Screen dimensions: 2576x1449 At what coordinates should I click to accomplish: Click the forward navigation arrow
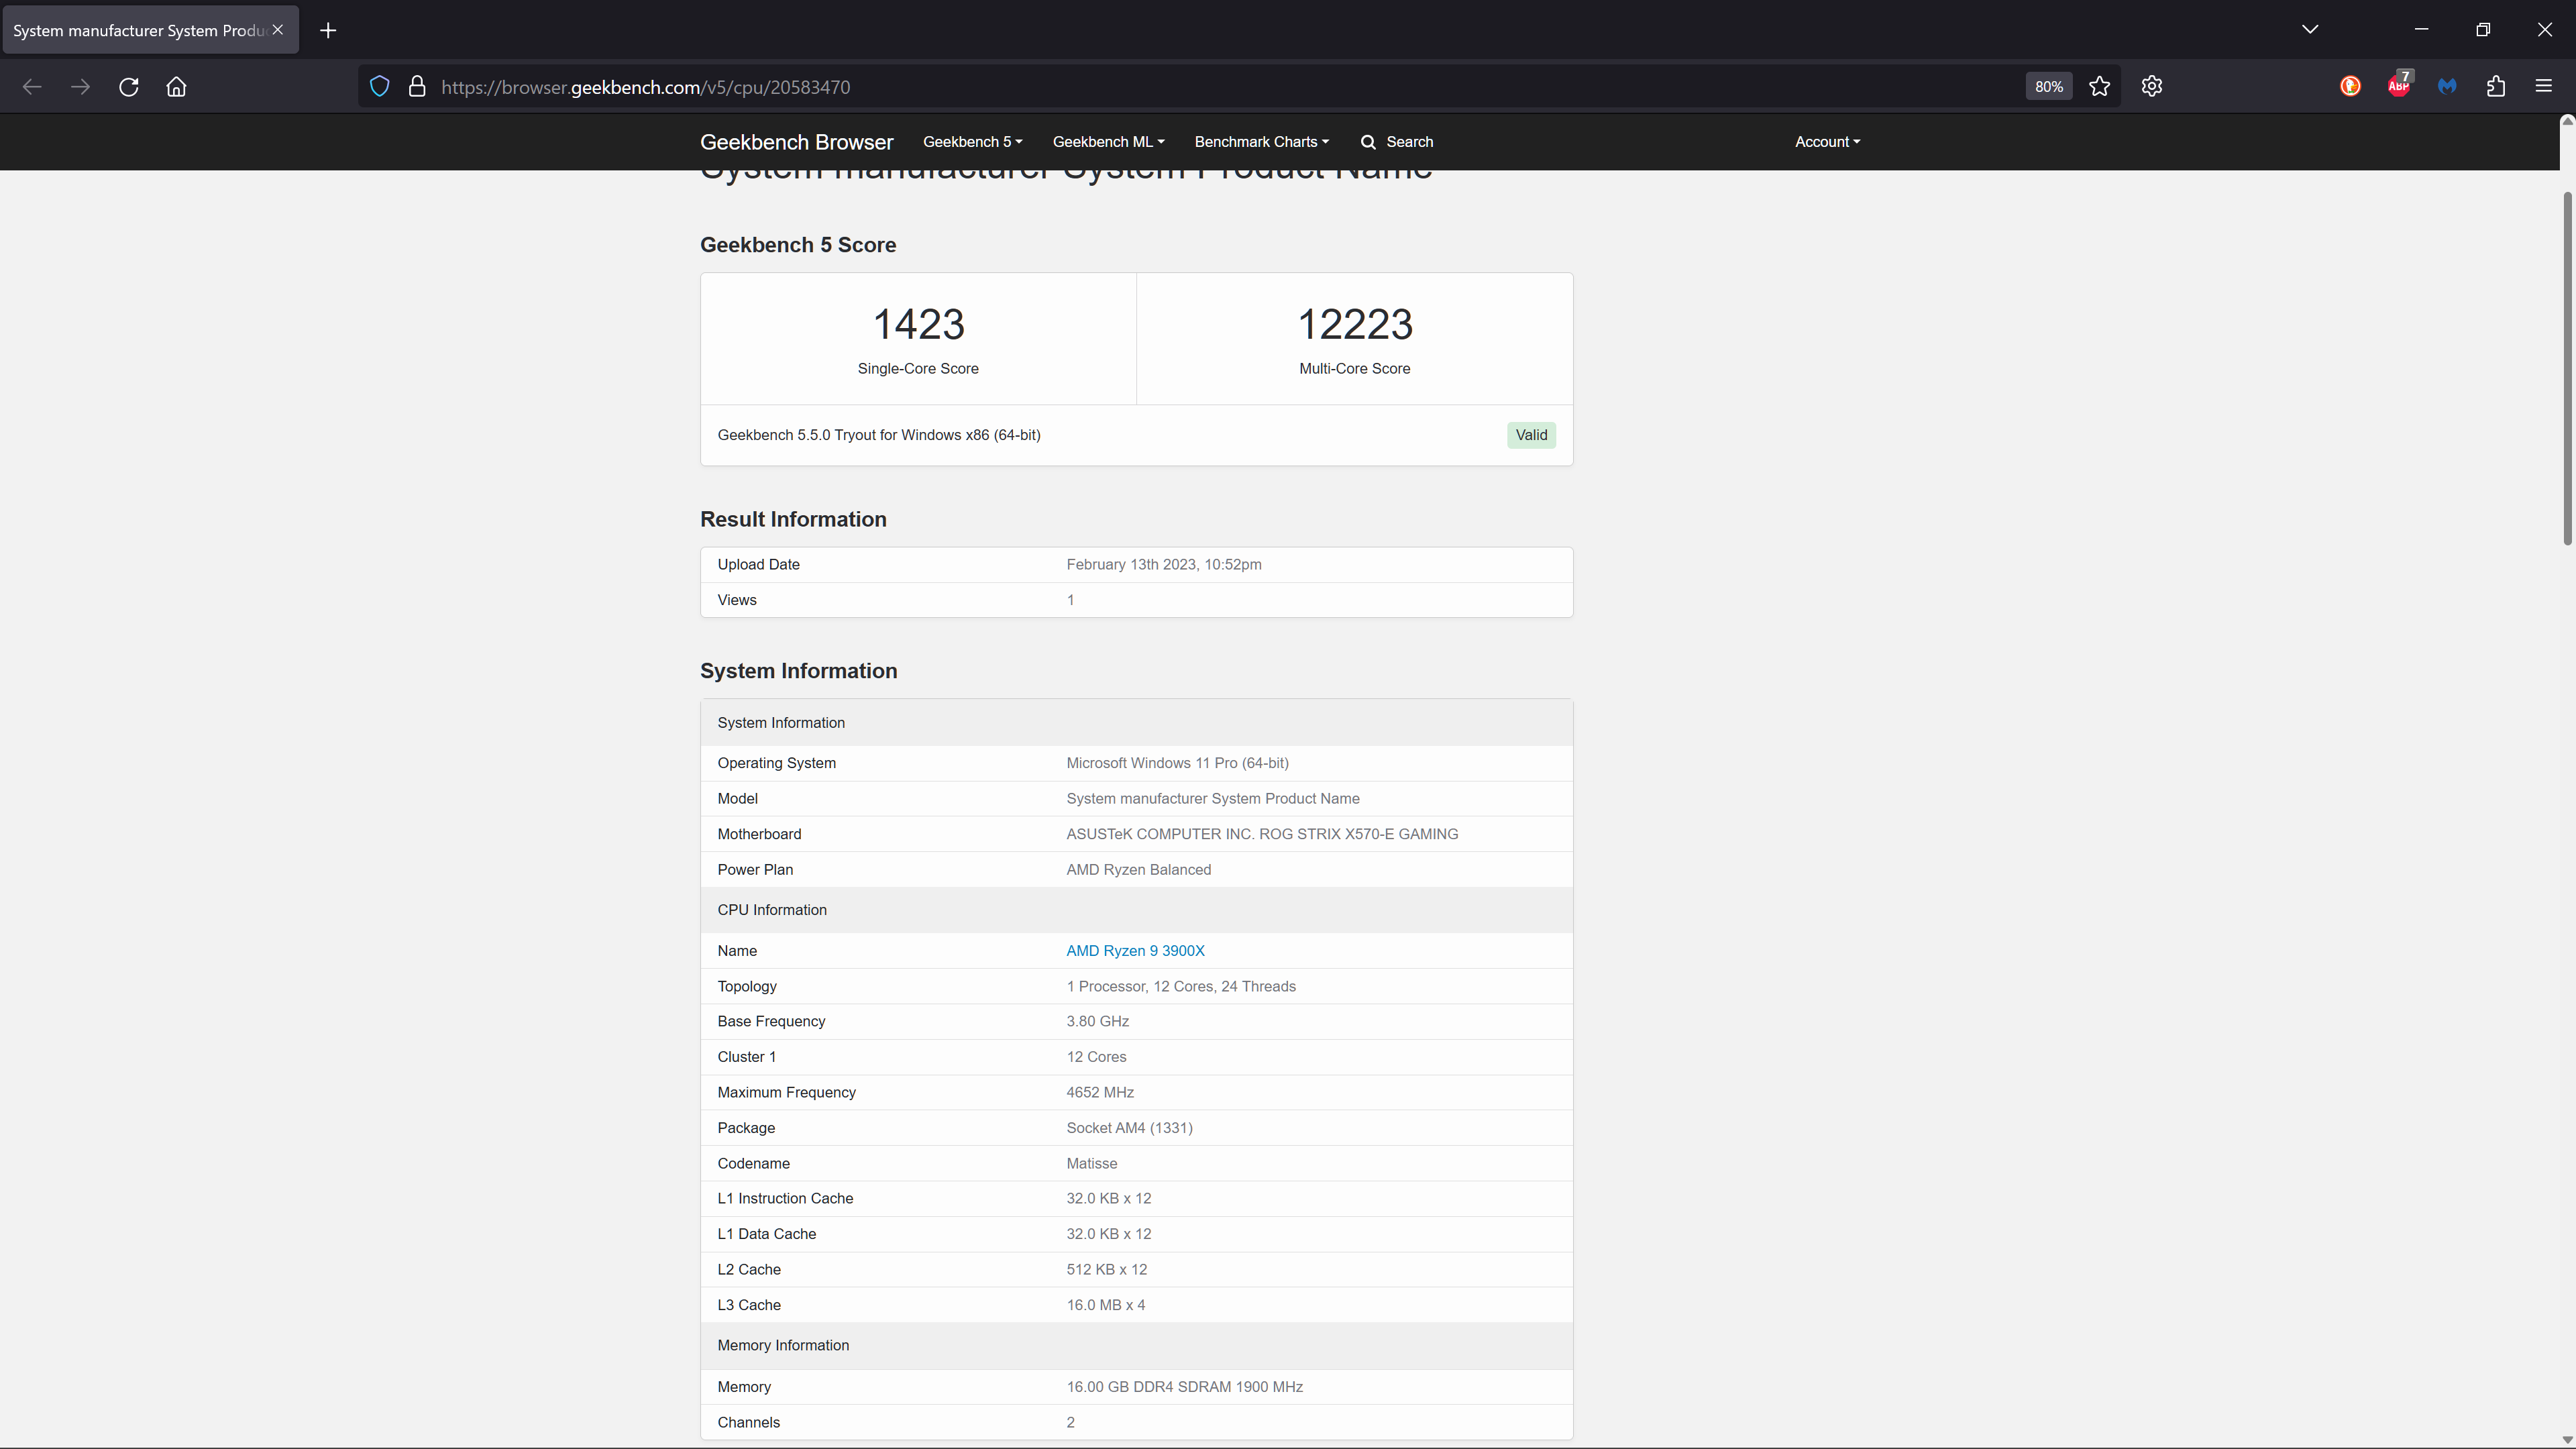click(80, 87)
